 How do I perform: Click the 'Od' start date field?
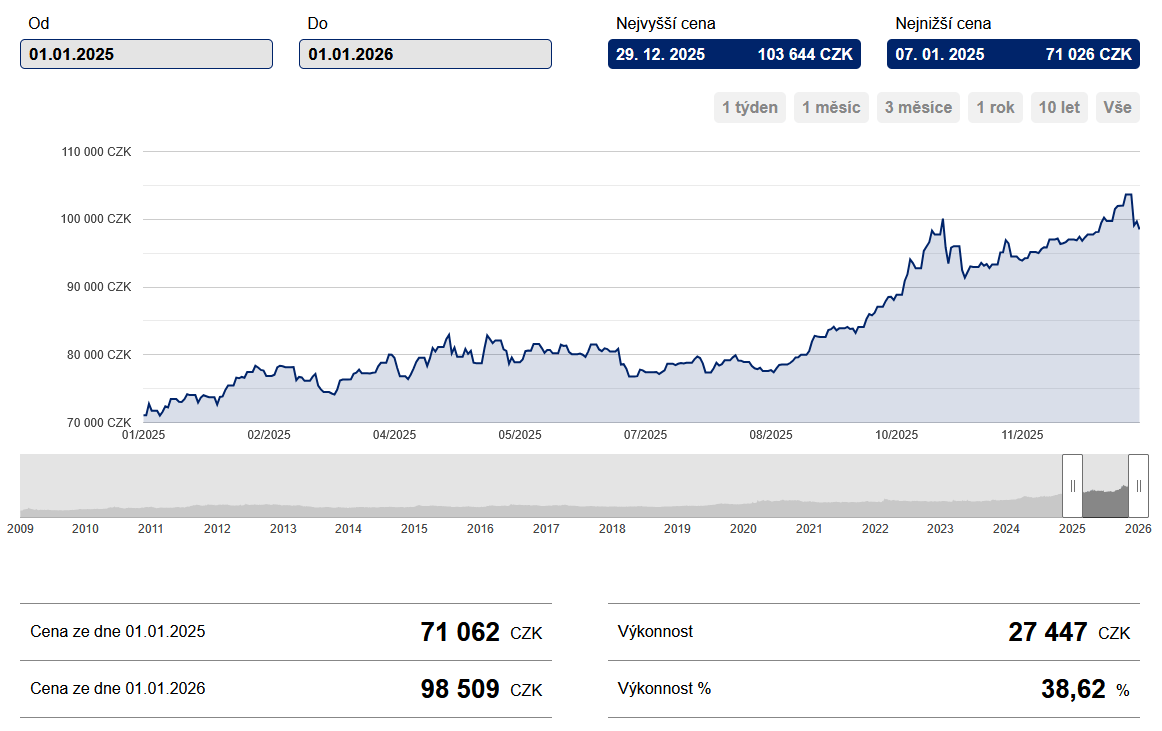pyautogui.click(x=146, y=54)
